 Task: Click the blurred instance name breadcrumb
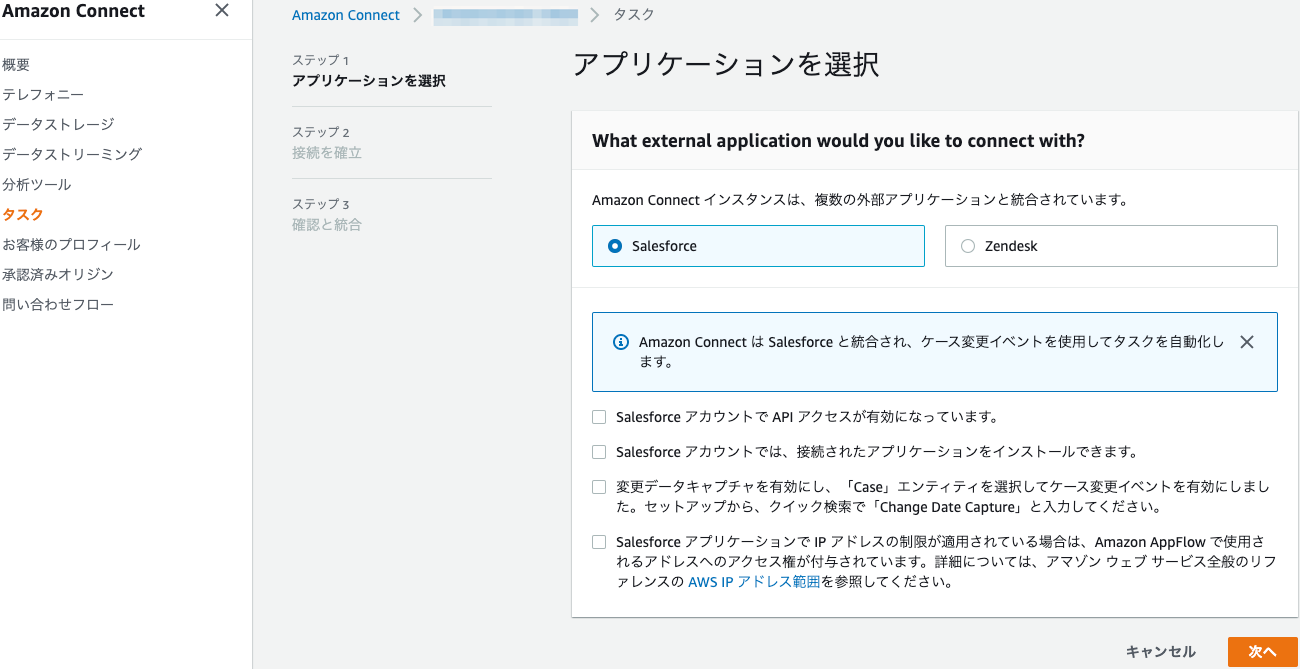tap(506, 15)
